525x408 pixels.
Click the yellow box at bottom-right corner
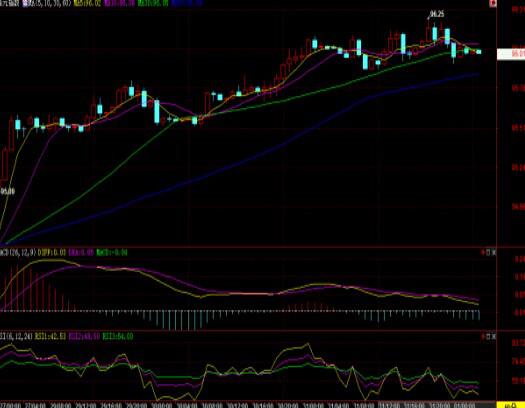(x=511, y=405)
